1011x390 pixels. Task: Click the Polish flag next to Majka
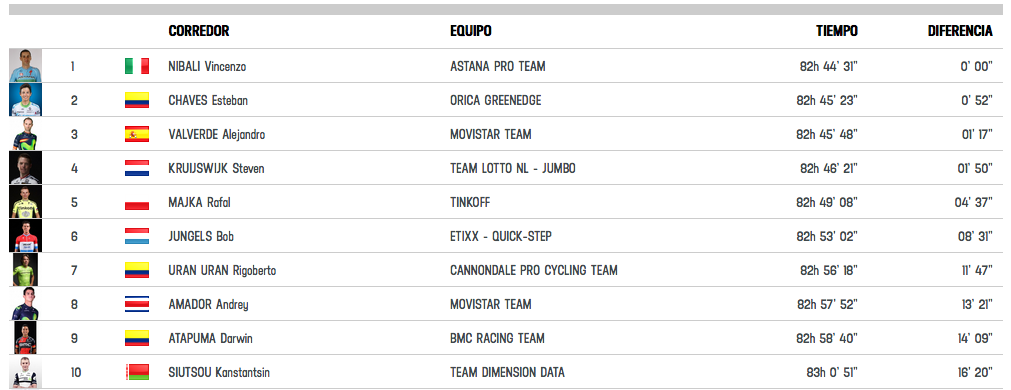pyautogui.click(x=137, y=202)
